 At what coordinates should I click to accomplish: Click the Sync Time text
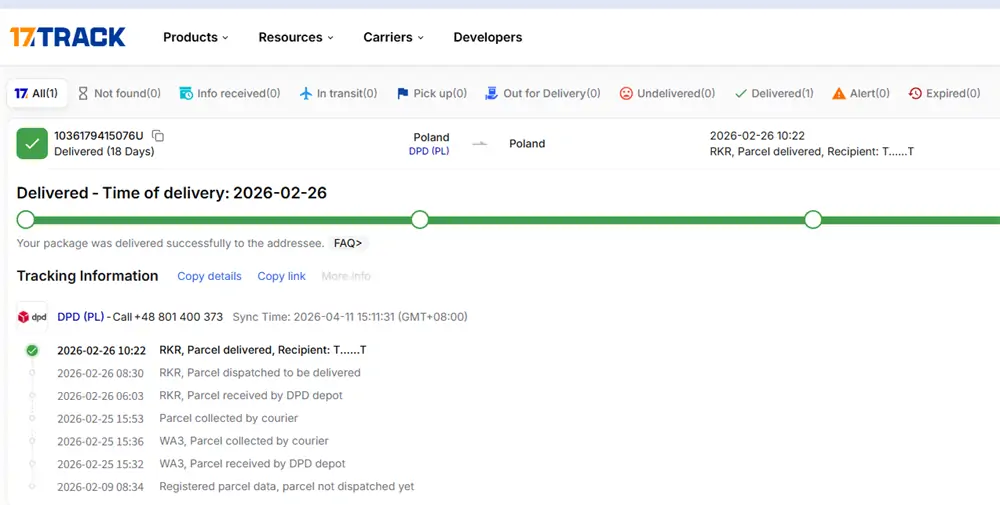pos(350,317)
